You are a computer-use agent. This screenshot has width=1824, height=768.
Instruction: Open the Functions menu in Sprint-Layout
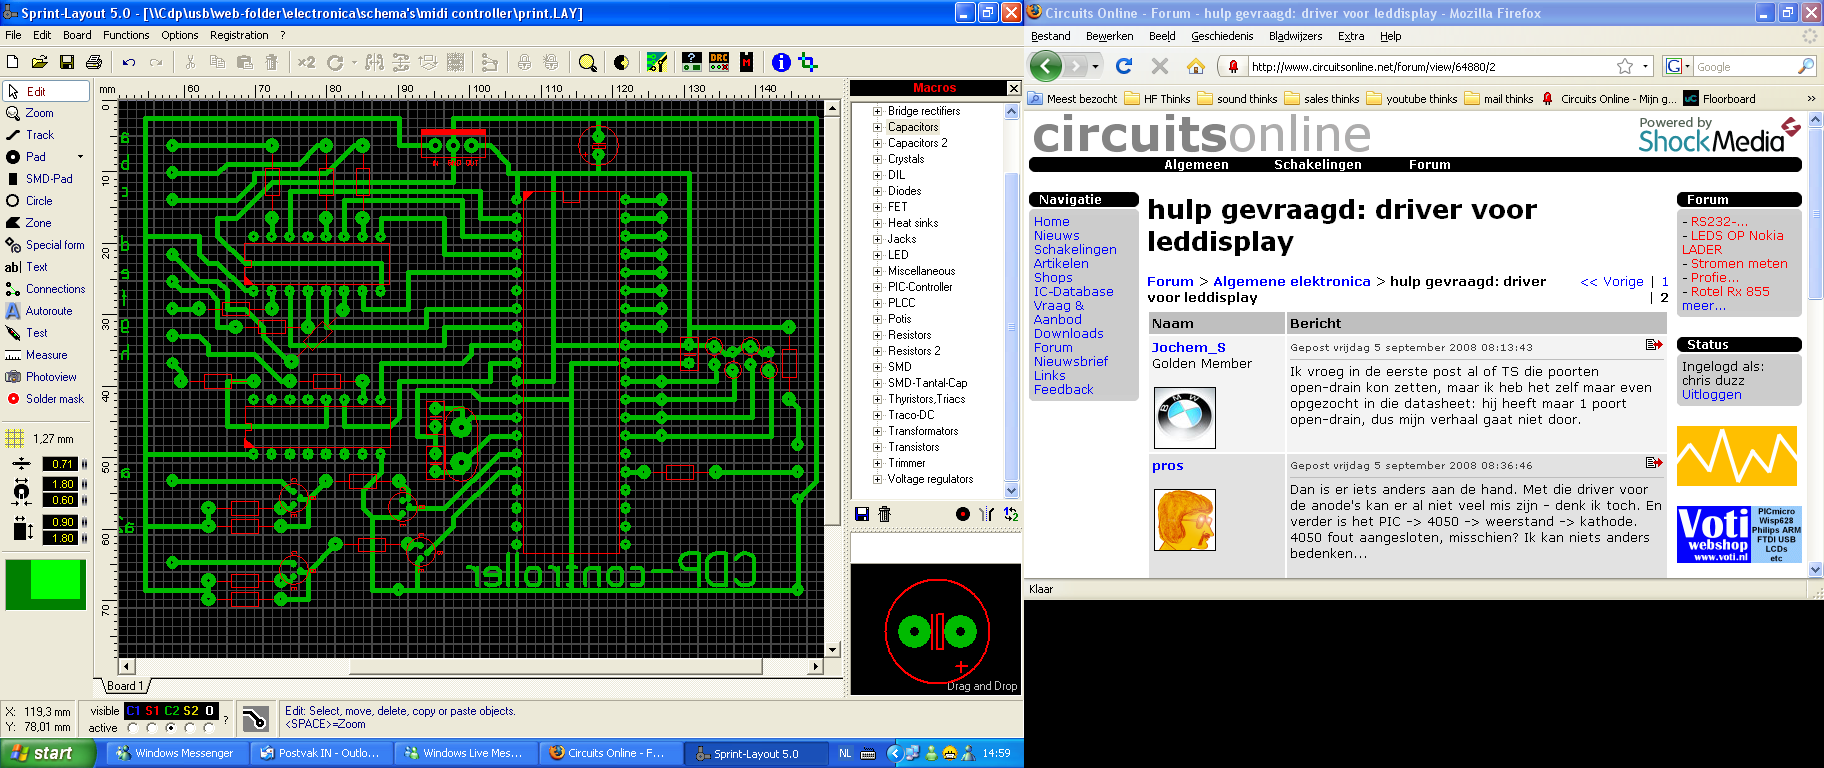tap(126, 35)
